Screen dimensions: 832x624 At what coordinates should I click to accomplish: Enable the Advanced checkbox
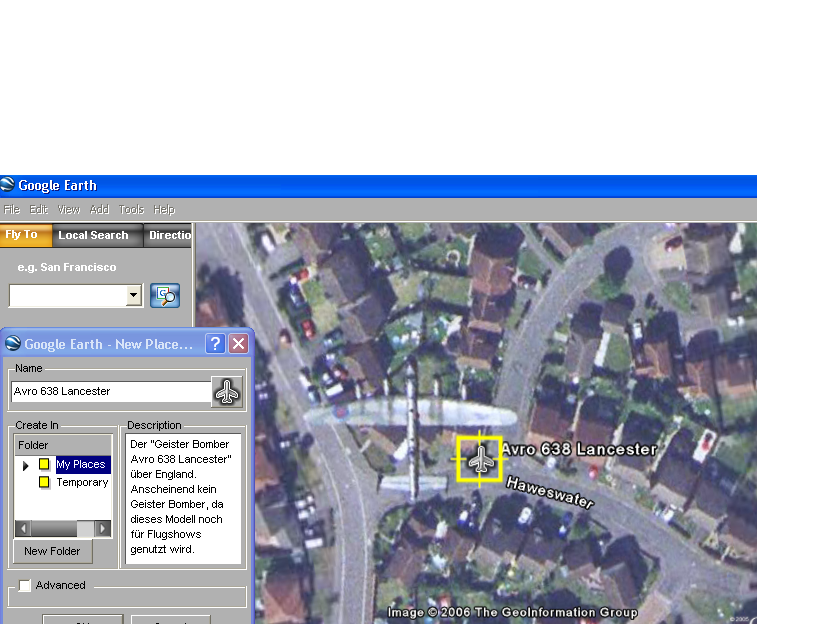24,585
